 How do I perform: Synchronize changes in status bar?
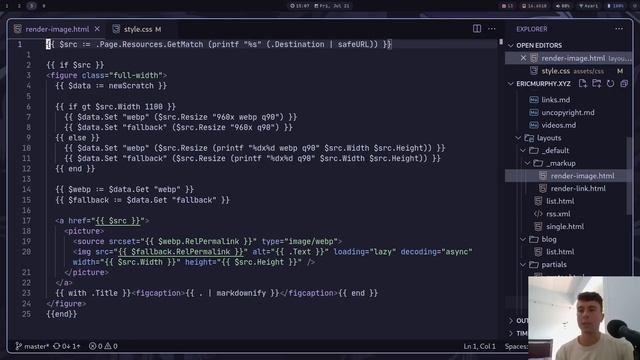pyautogui.click(x=67, y=346)
